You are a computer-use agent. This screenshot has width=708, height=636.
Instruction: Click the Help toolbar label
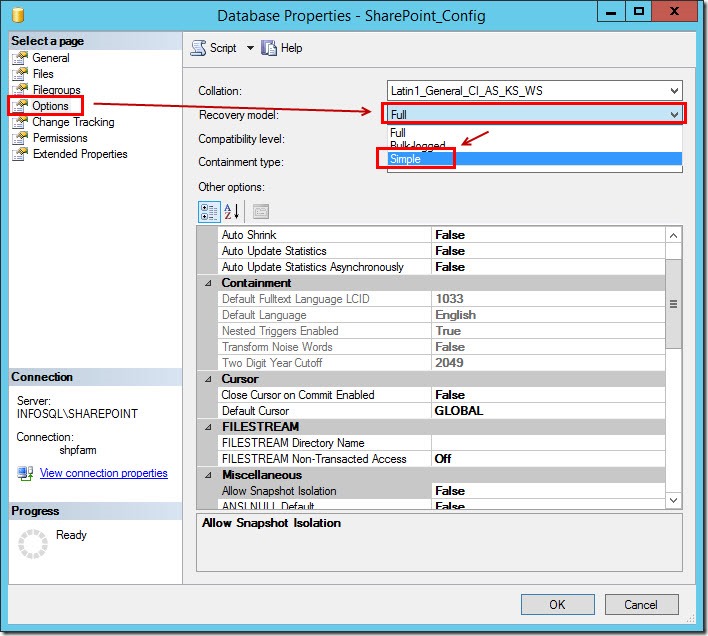[291, 48]
